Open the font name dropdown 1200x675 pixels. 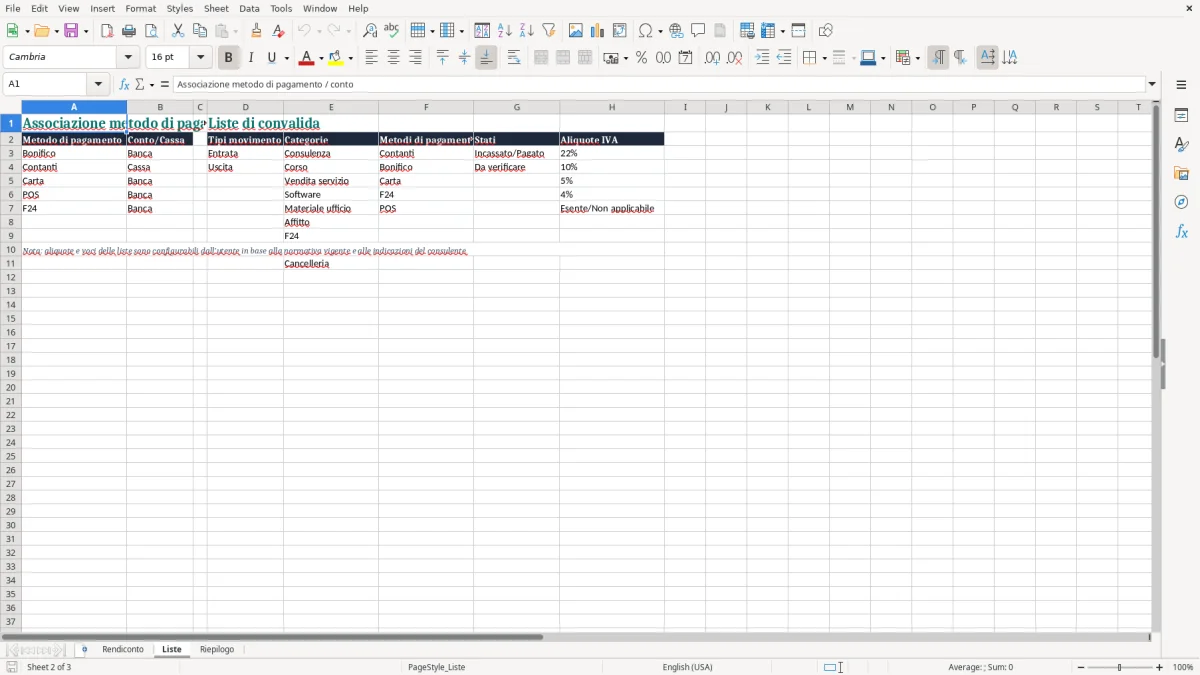click(128, 58)
